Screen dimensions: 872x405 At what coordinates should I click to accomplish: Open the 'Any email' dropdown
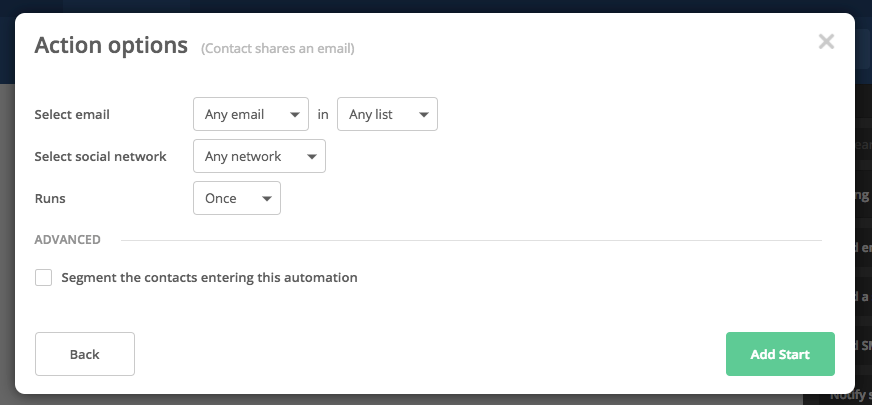(250, 114)
